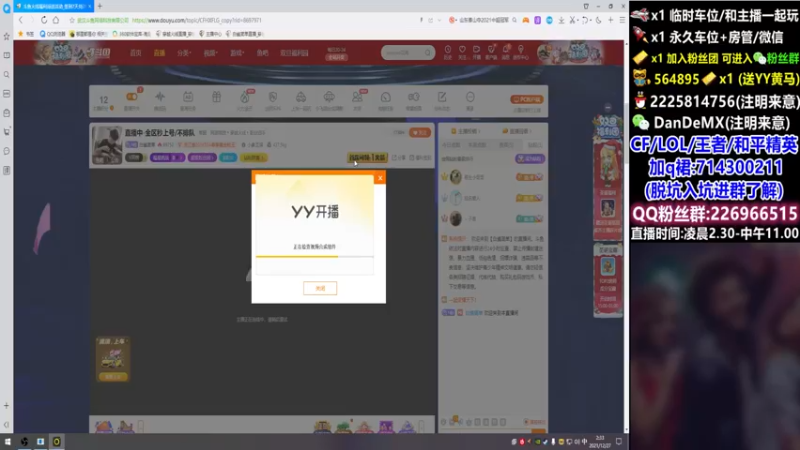Screen dimensions: 800x450
Task: Reload the page with the refresh icon
Action: 44,20
